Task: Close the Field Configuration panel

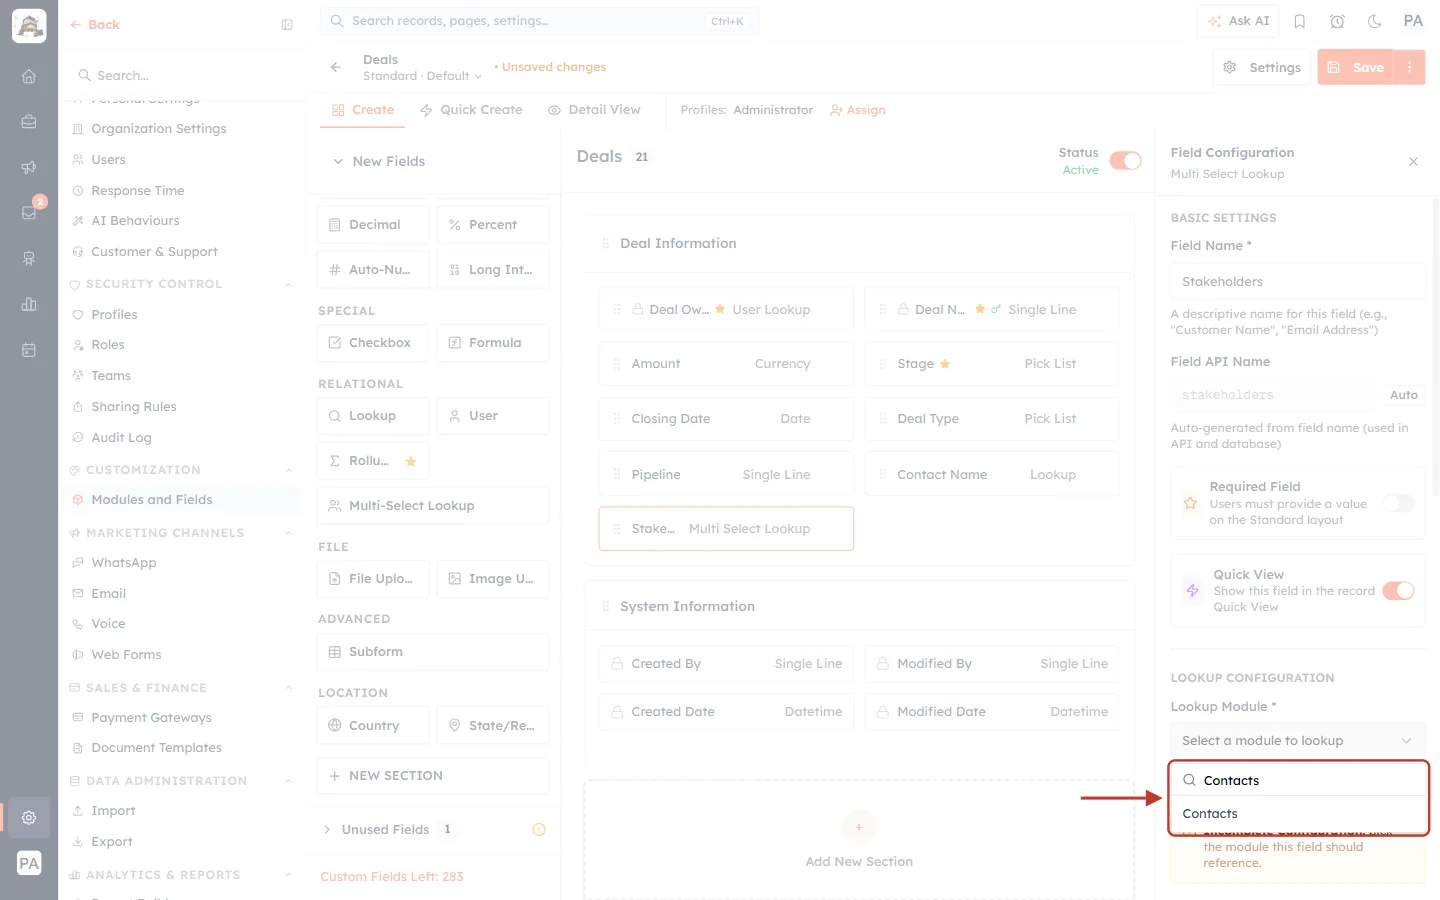Action: pyautogui.click(x=1413, y=162)
